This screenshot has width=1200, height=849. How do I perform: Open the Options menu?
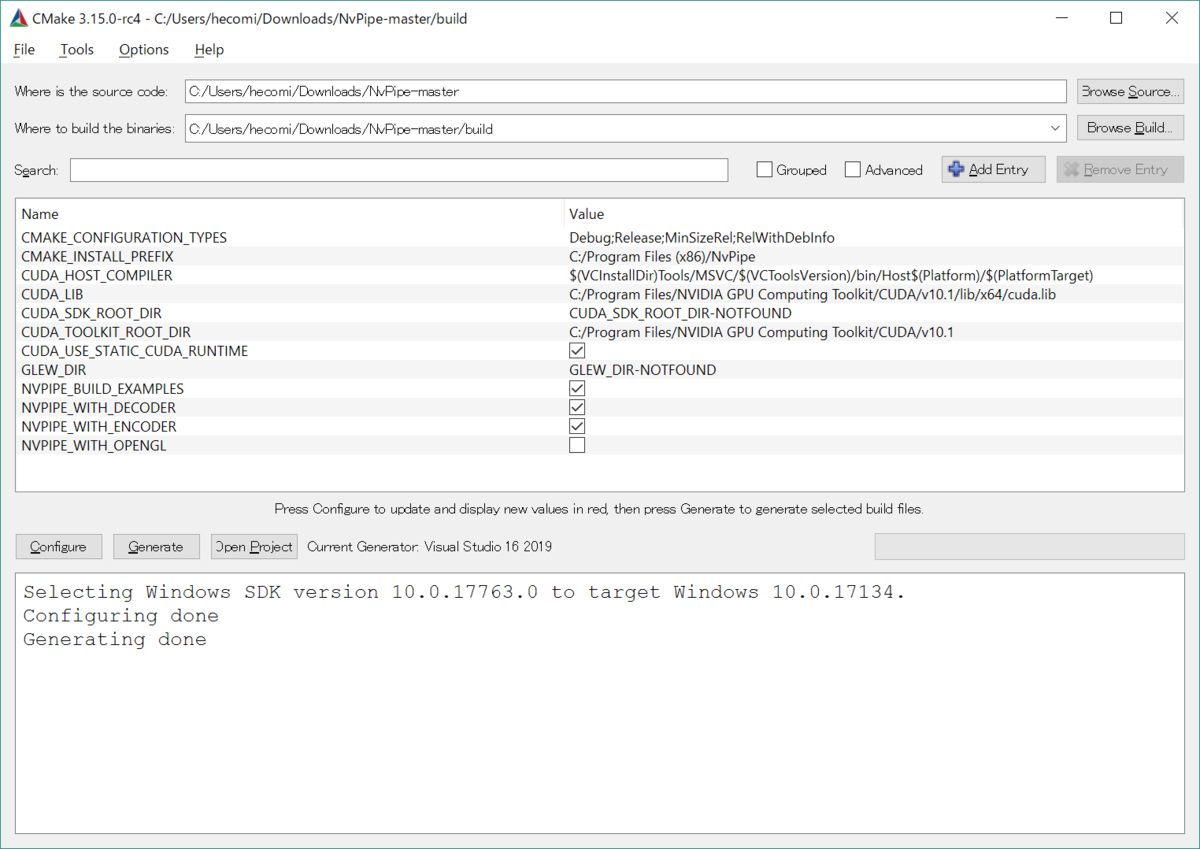(x=144, y=49)
